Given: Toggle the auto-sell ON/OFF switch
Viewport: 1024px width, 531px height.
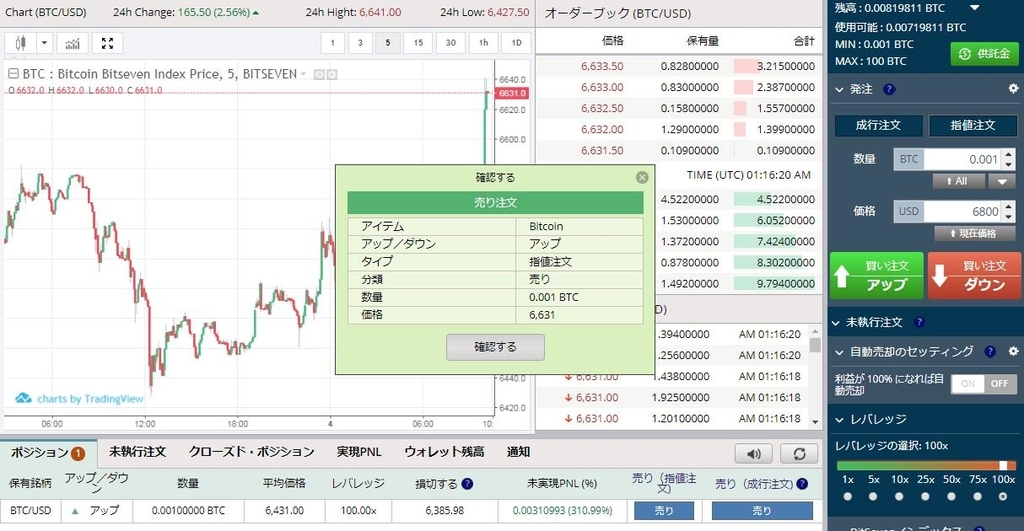Looking at the screenshot, I should [x=984, y=383].
